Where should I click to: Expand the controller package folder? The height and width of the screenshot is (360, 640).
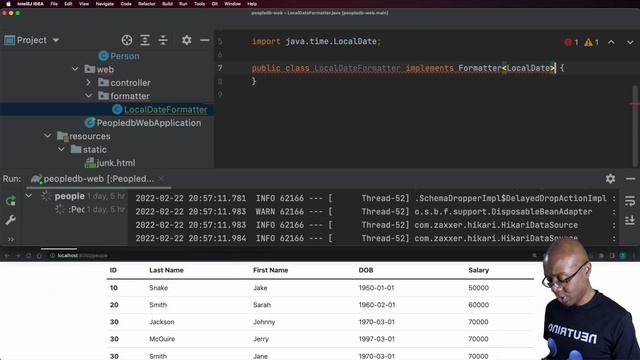89,82
